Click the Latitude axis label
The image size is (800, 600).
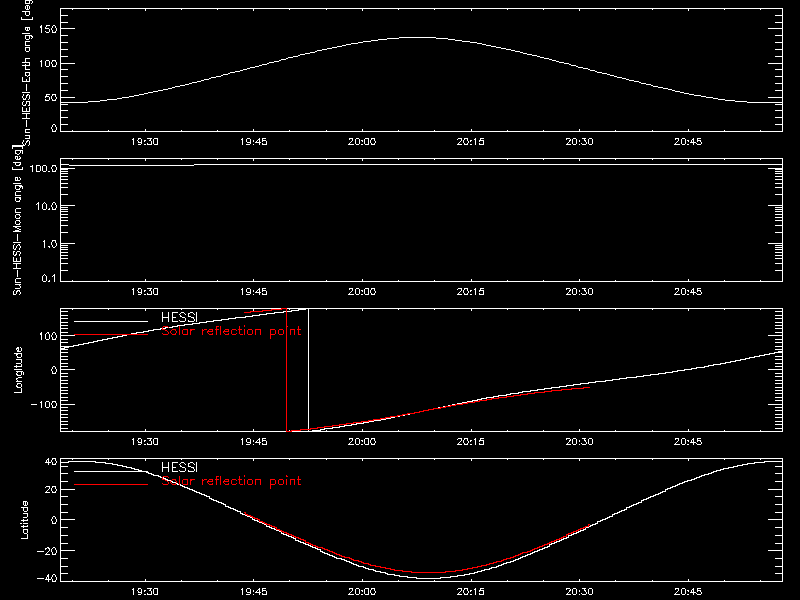(24, 520)
